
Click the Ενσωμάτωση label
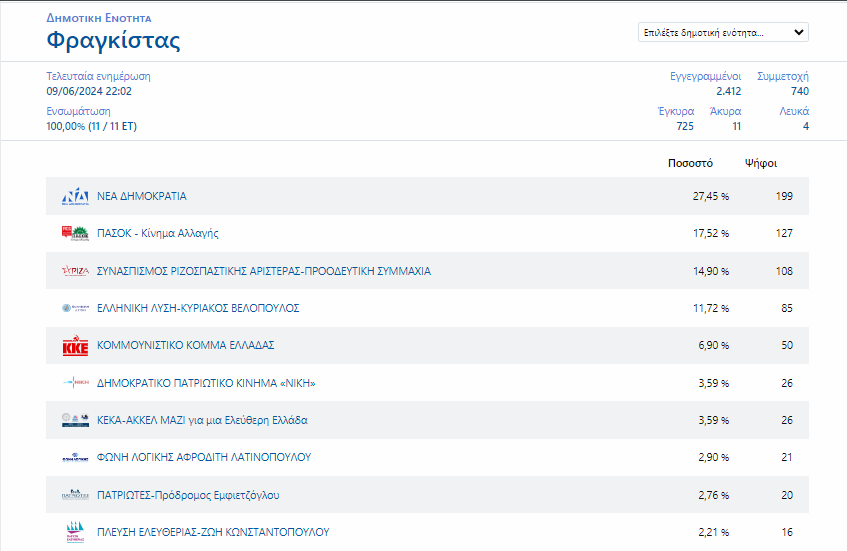78,111
